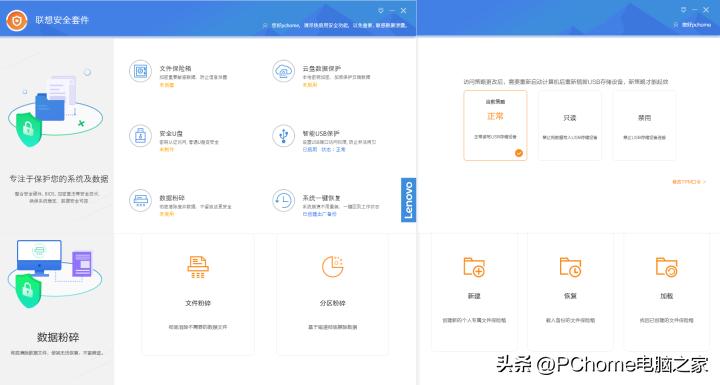720x385 pixels.
Task: Select the 文件粉碎 orange shredder icon
Action: (x=198, y=266)
